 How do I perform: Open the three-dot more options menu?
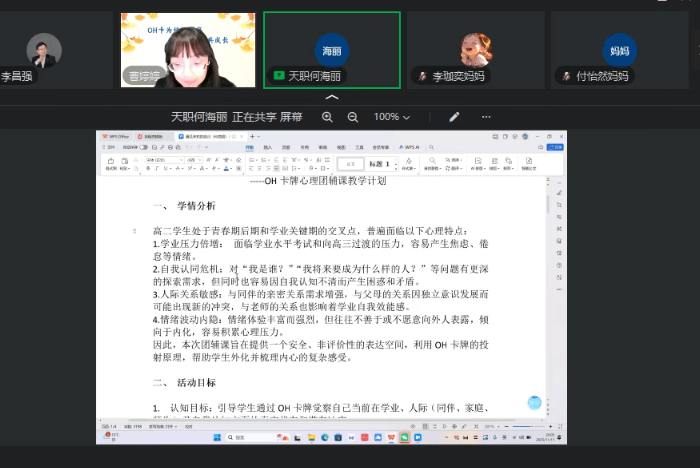coord(486,117)
